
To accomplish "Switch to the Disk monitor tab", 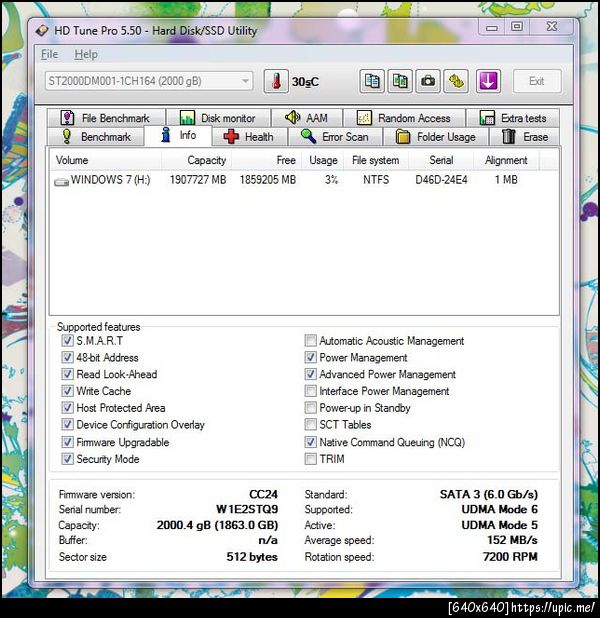I will pos(218,118).
